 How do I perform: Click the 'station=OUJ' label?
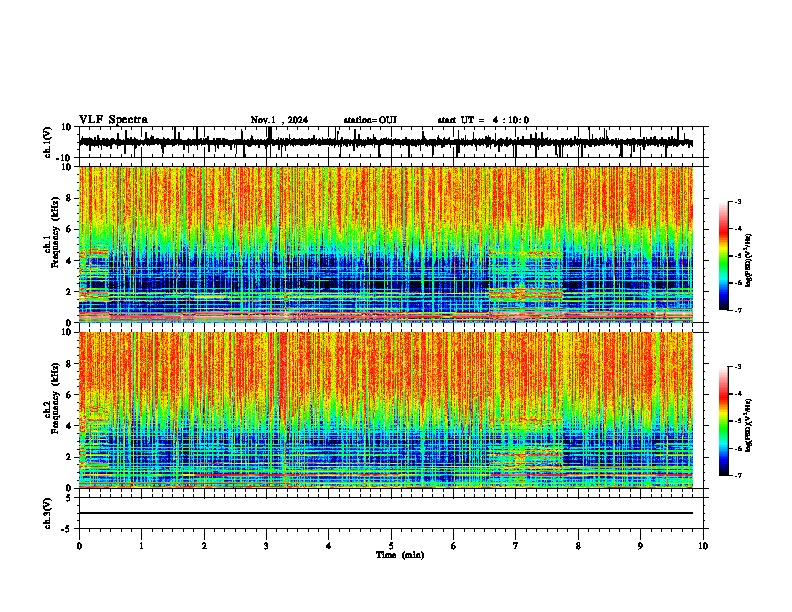(x=370, y=120)
